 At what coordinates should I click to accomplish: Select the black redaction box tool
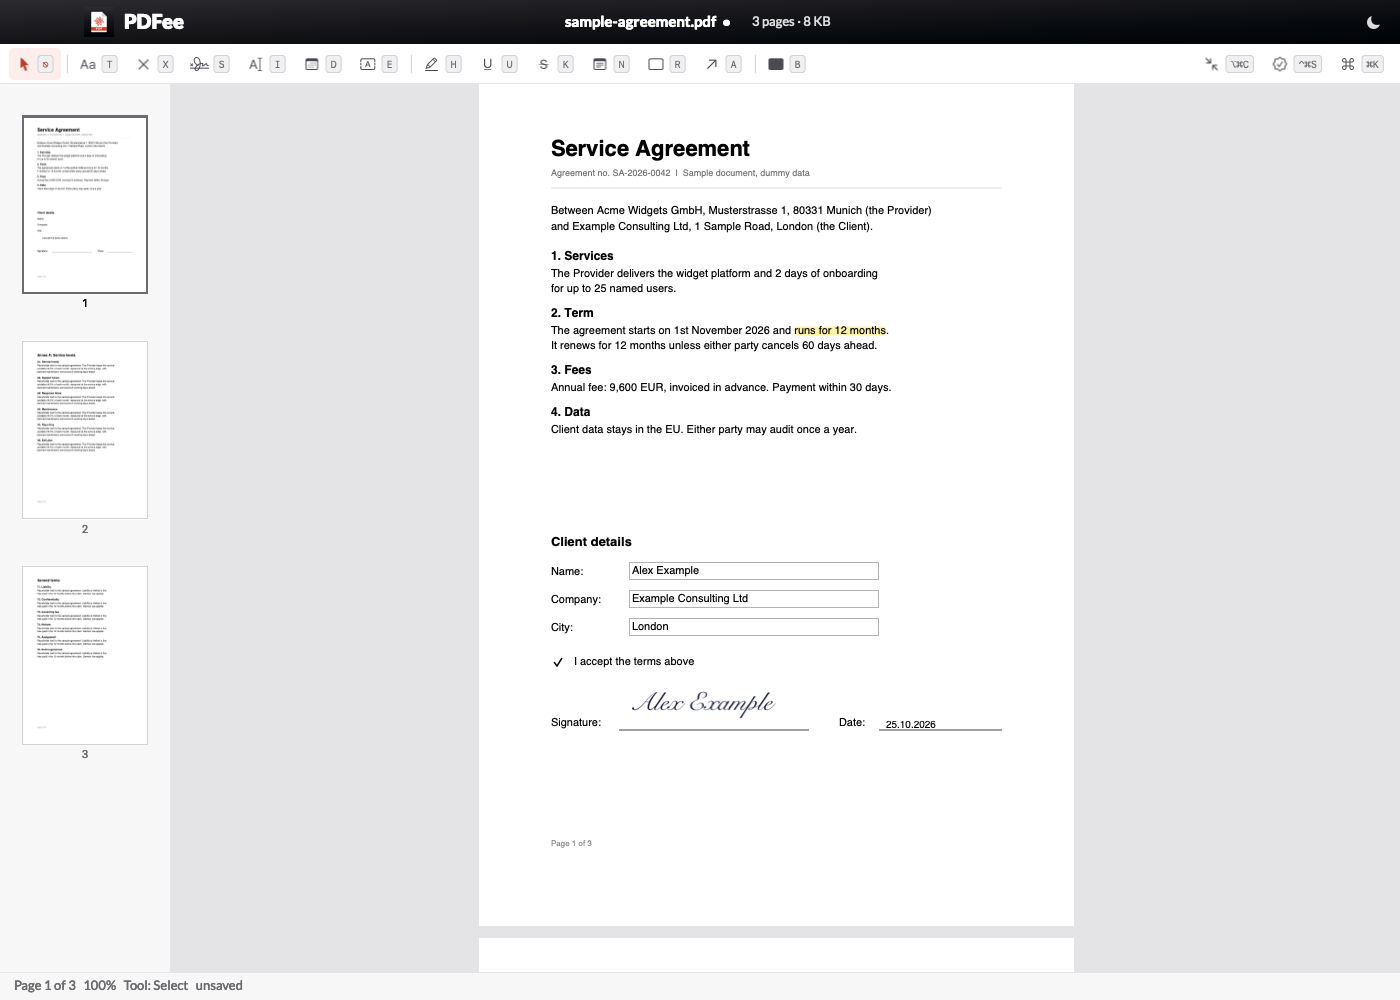point(786,64)
